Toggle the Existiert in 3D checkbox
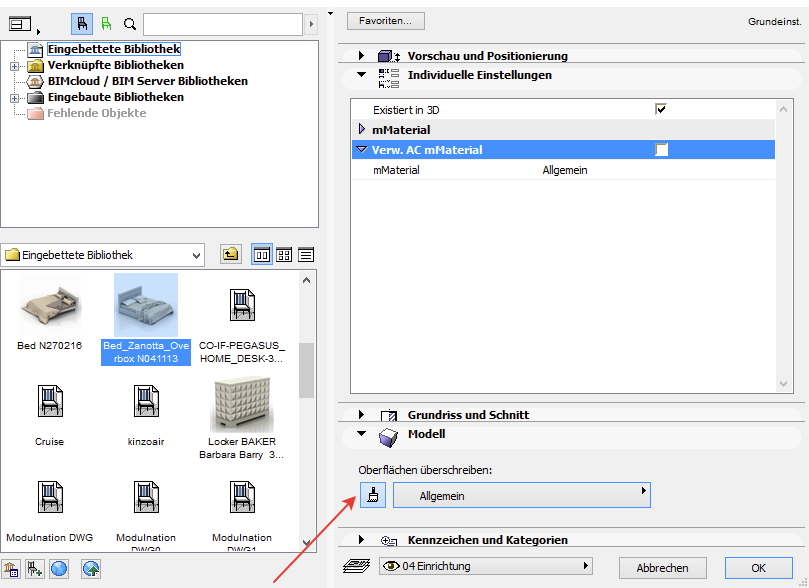The image size is (809, 588). tap(660, 109)
